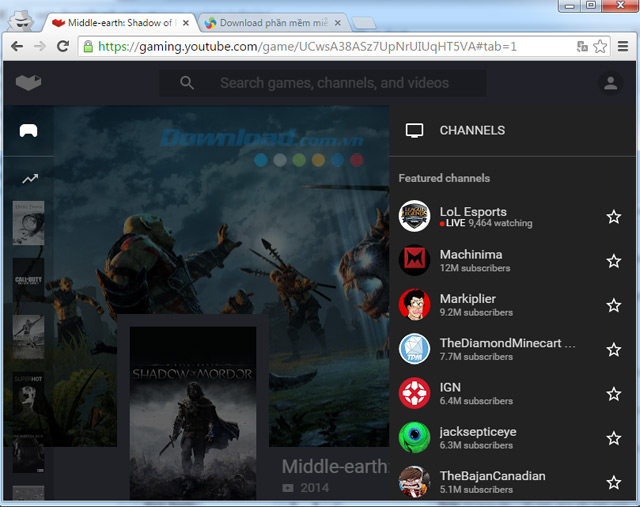Open LoL Esports channel avatar

[414, 216]
